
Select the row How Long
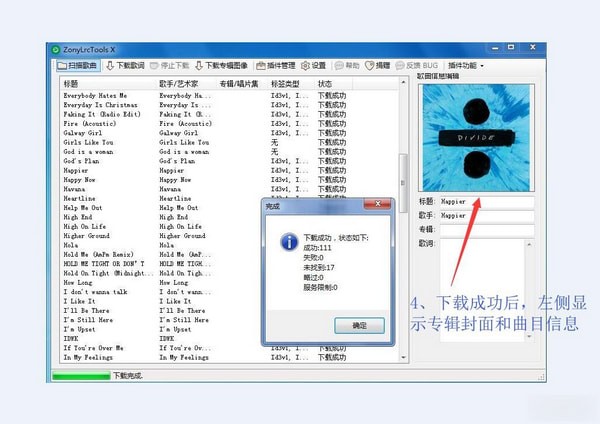[161, 283]
